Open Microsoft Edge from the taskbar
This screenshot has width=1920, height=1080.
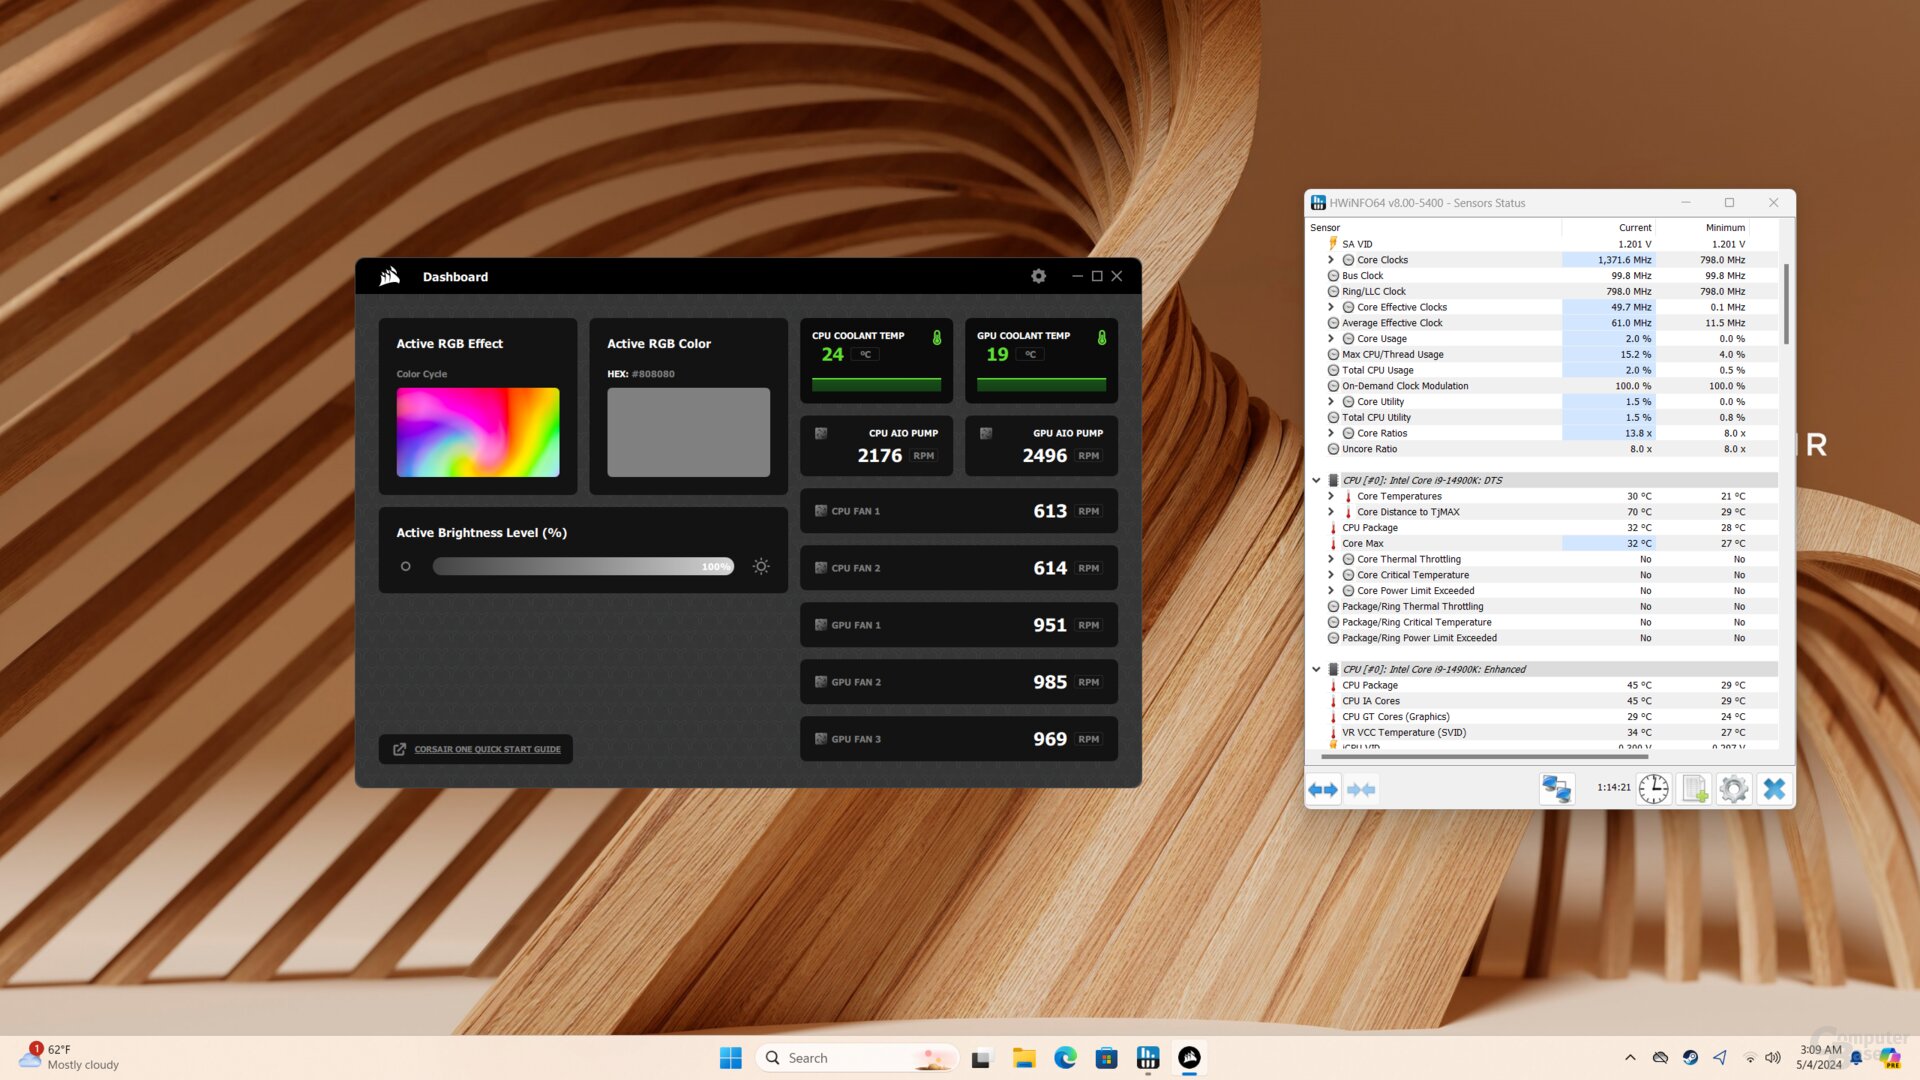coord(1065,1058)
